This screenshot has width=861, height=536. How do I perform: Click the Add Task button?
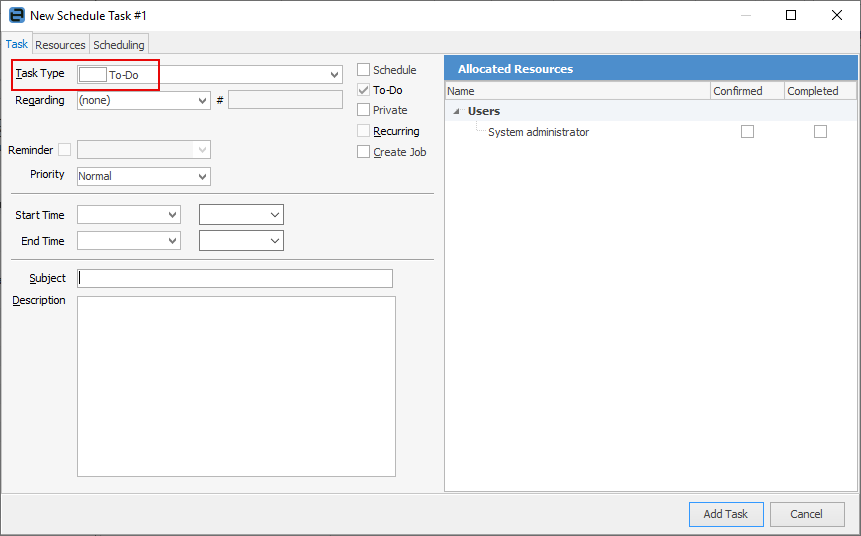pyautogui.click(x=726, y=515)
